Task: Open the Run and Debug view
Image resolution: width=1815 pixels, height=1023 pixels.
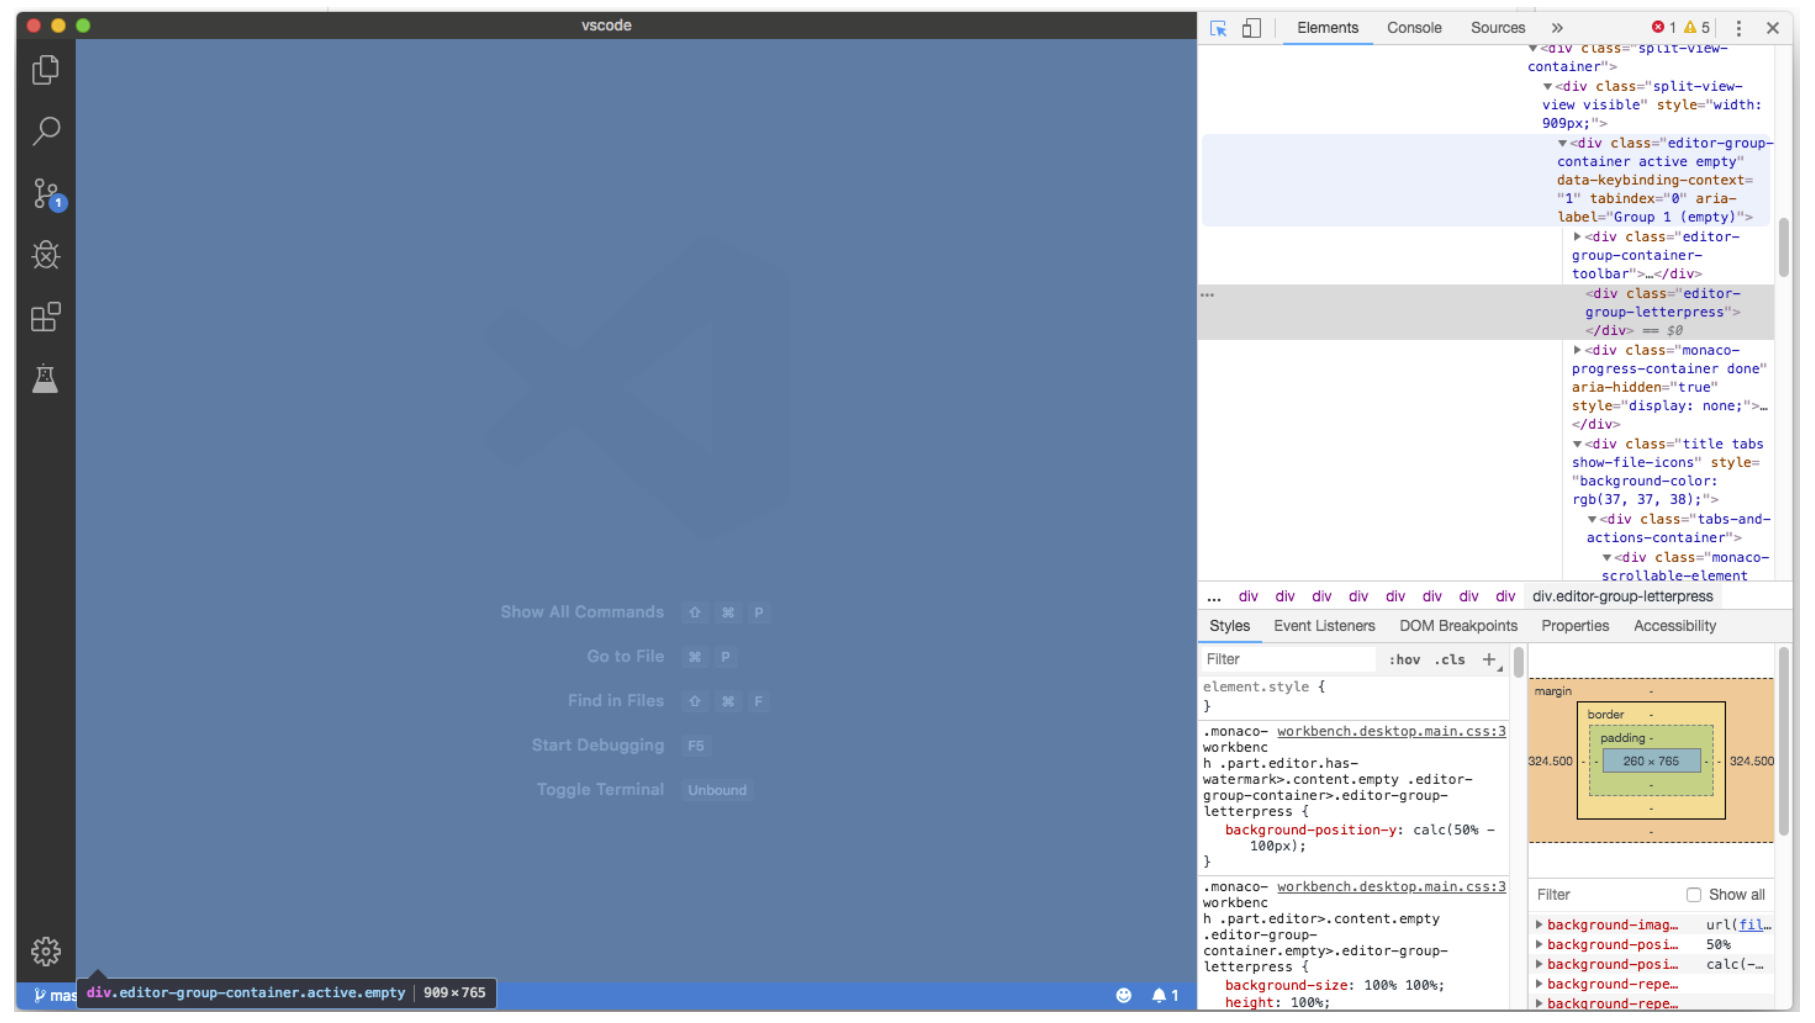Action: tap(46, 255)
